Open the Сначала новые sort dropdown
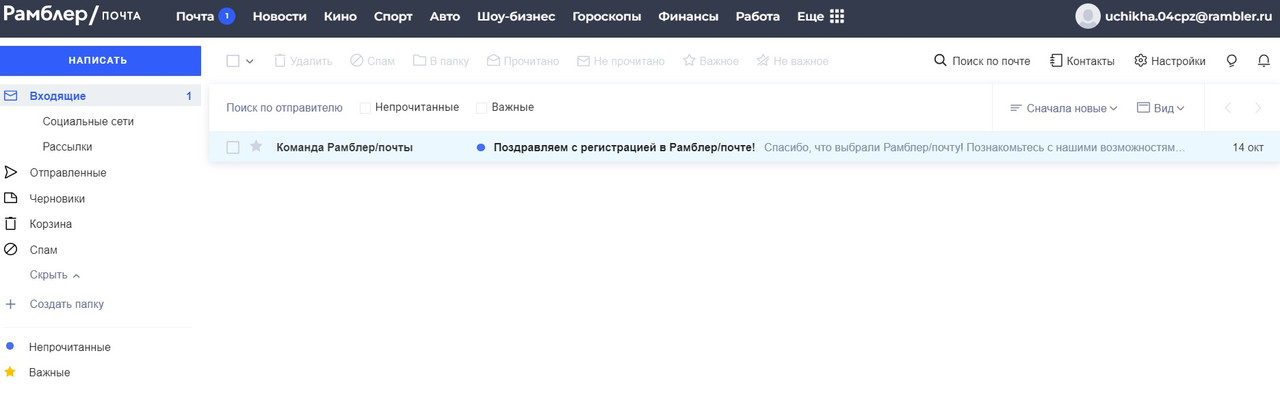The image size is (1280, 403). 1064,108
